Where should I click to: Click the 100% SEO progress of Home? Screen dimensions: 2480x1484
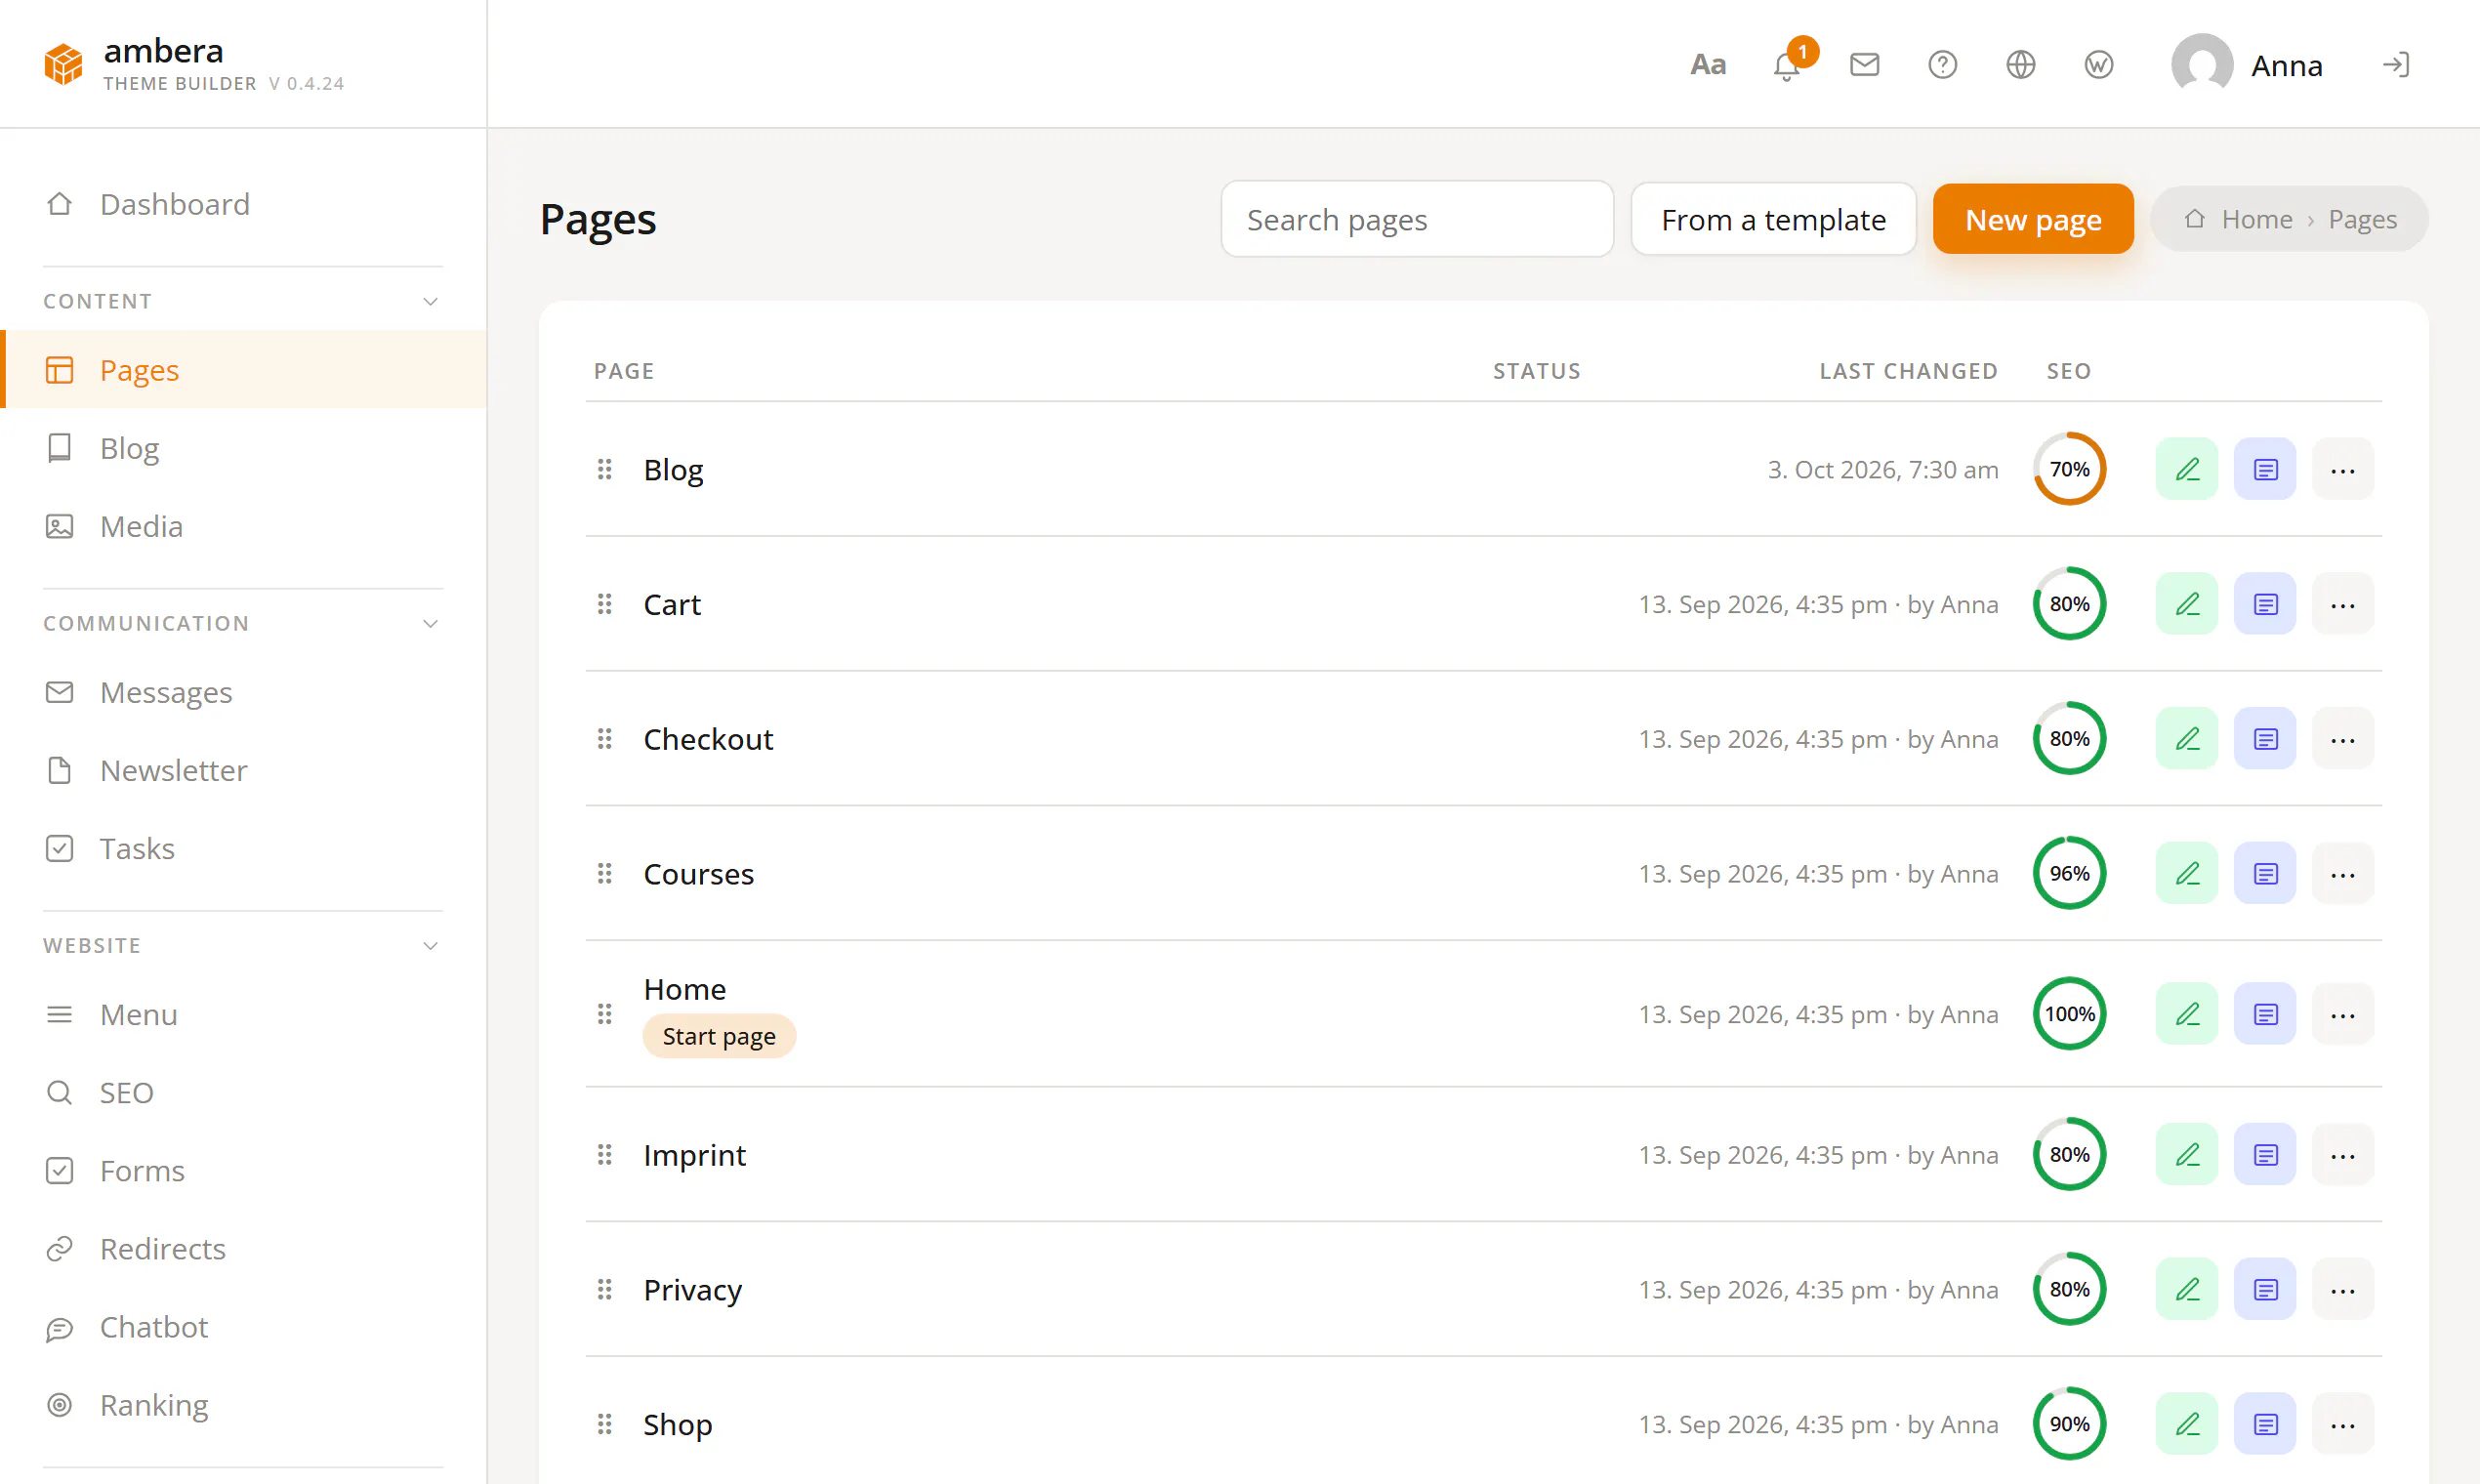[2069, 1014]
